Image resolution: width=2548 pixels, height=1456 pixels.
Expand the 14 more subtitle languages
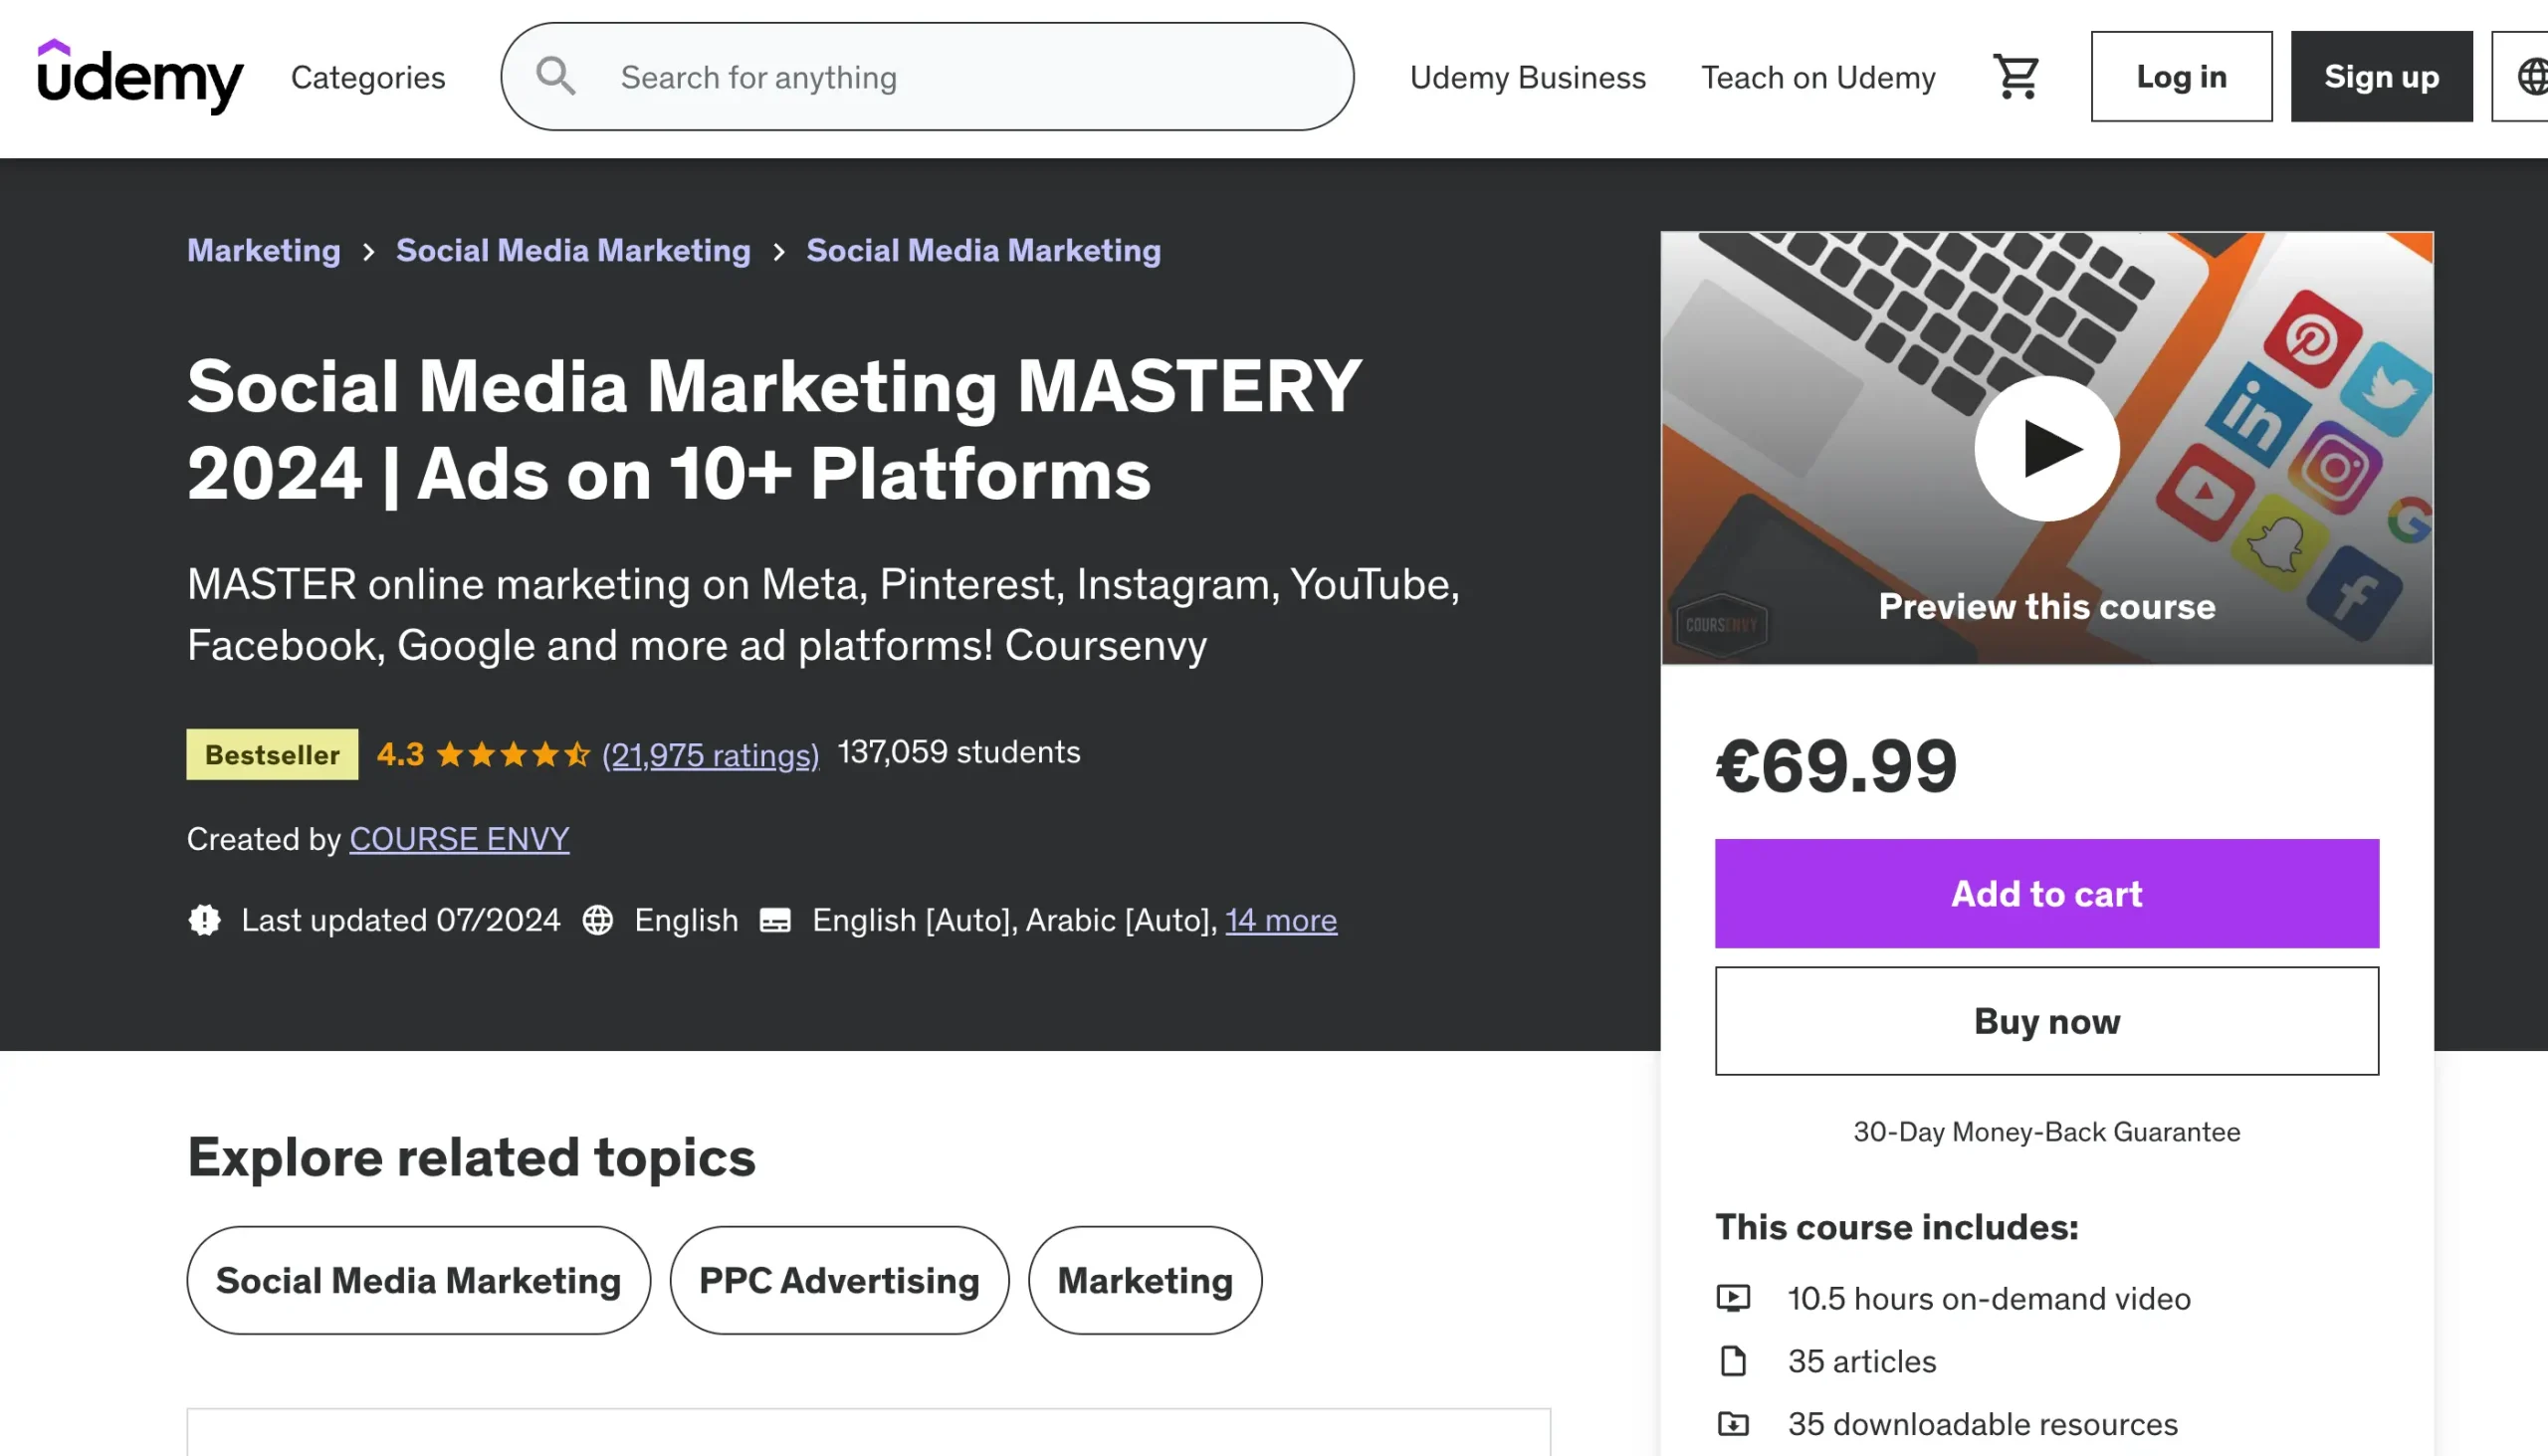point(1281,920)
